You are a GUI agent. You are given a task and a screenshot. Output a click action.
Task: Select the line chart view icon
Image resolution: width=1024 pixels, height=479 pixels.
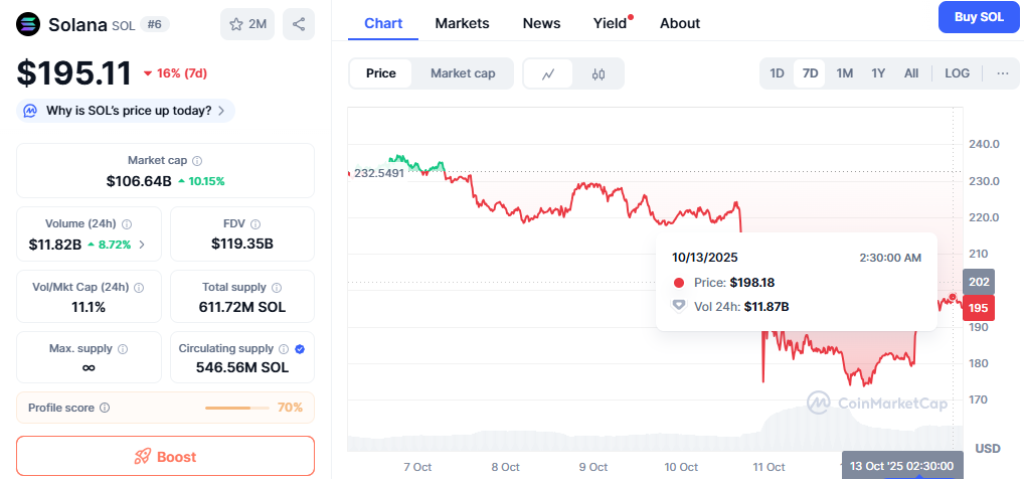click(x=549, y=73)
